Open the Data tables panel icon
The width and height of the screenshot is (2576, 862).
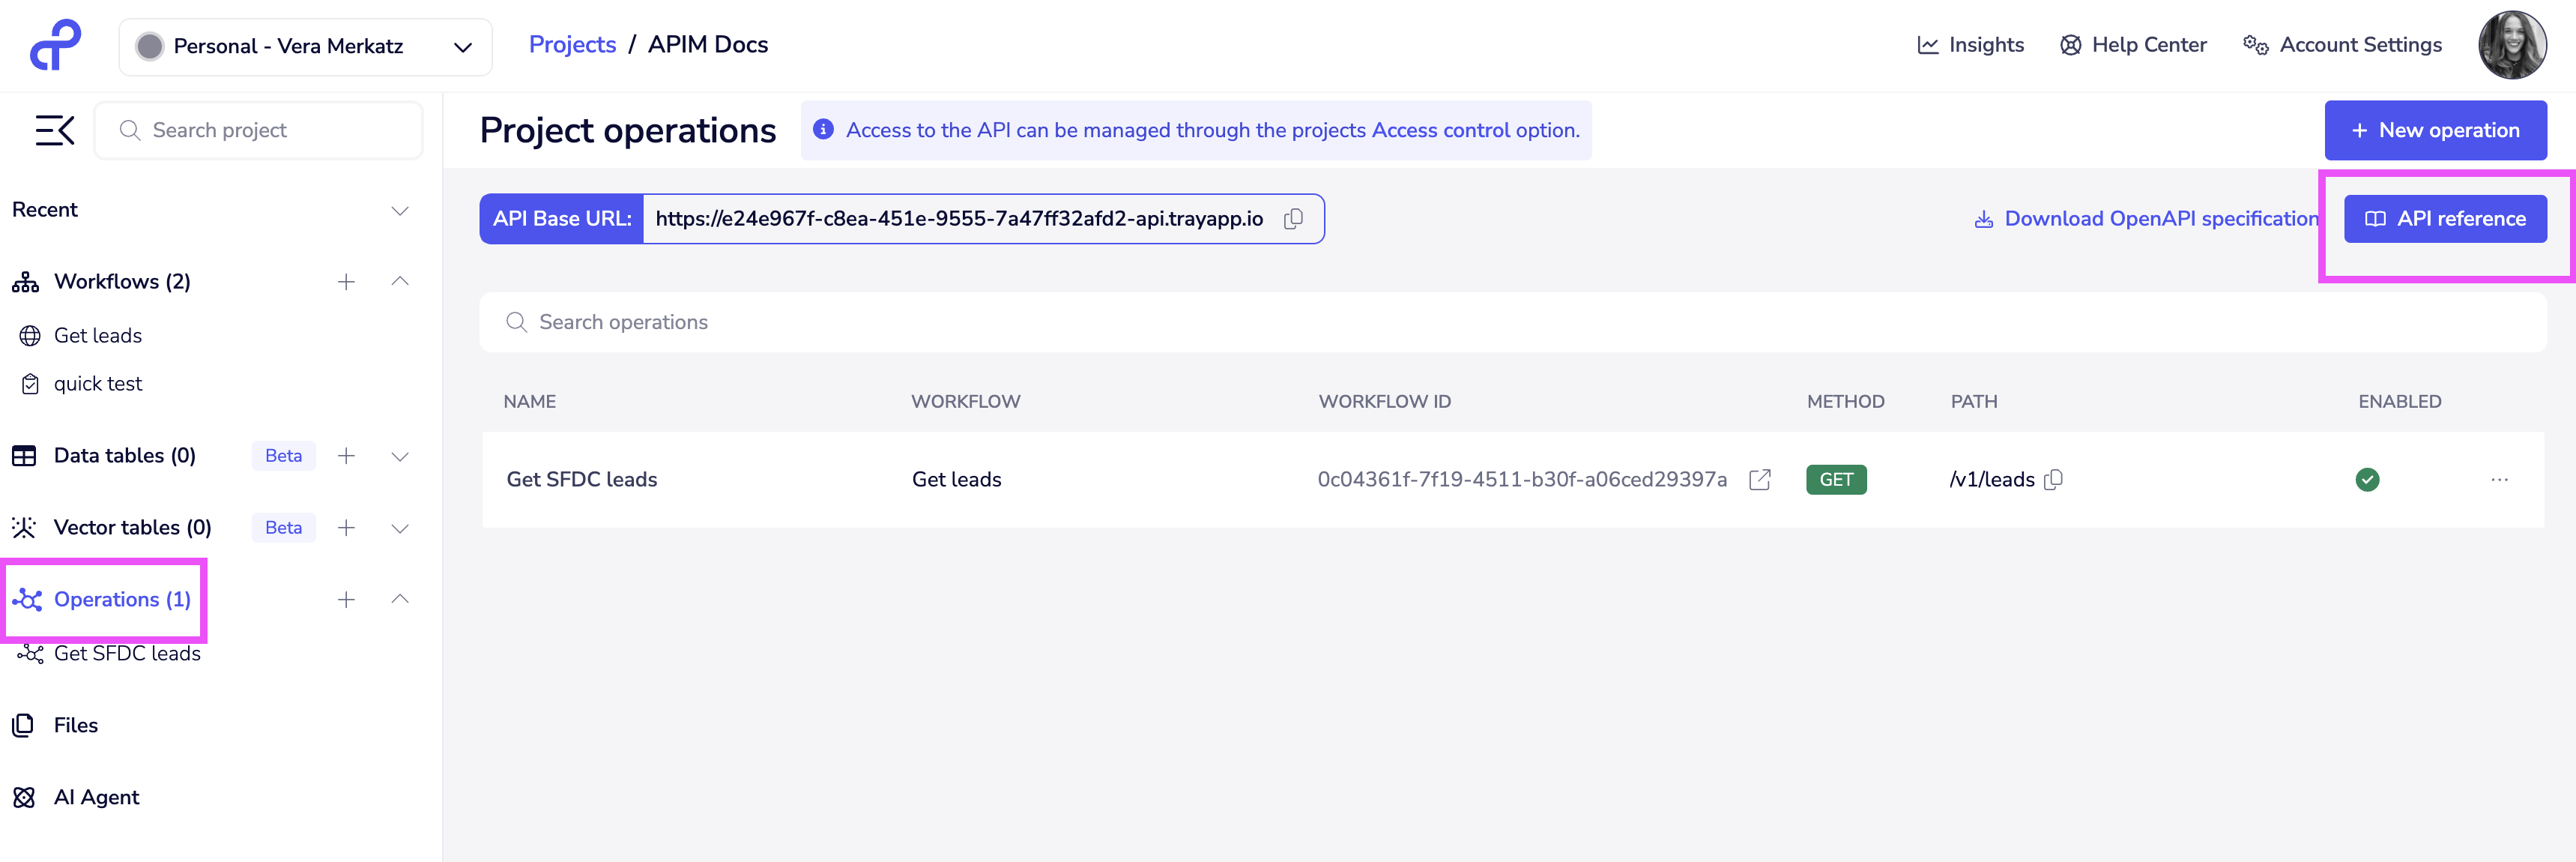[24, 455]
